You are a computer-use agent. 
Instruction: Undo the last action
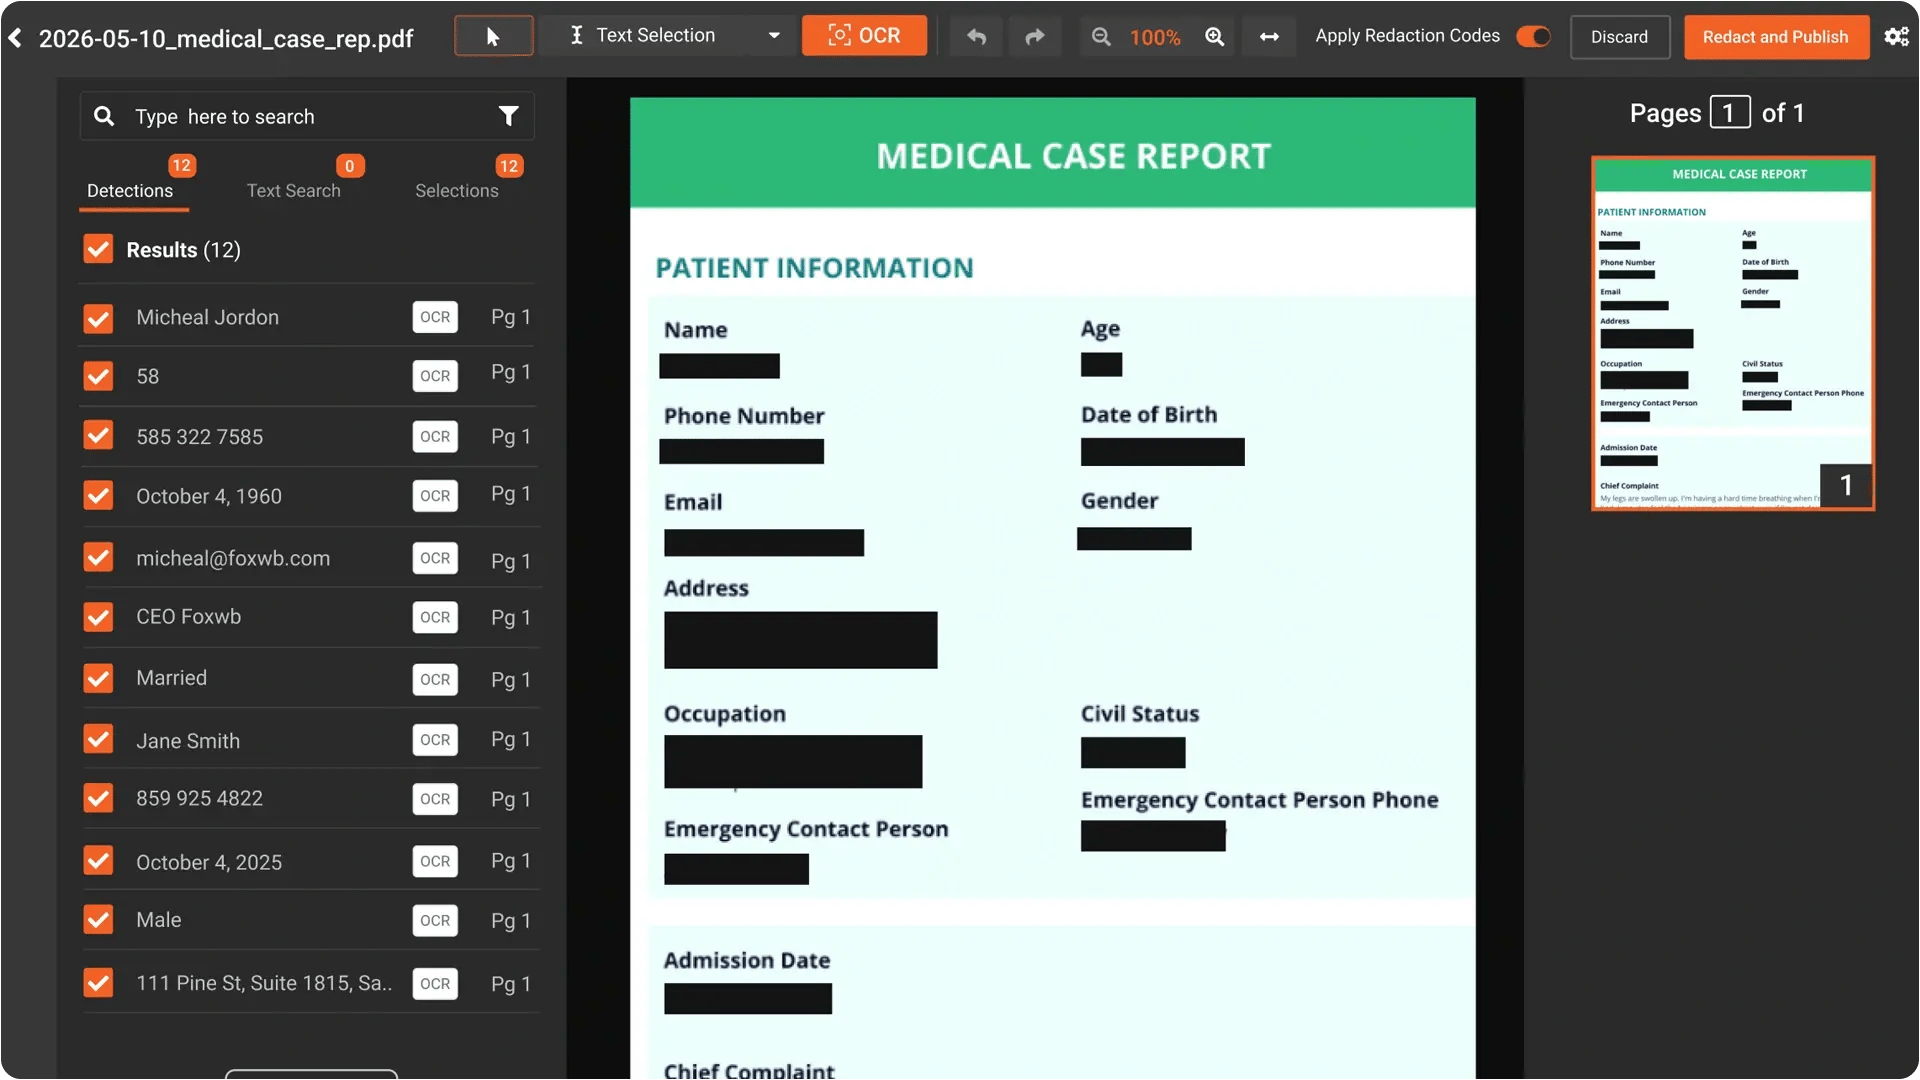pyautogui.click(x=976, y=37)
